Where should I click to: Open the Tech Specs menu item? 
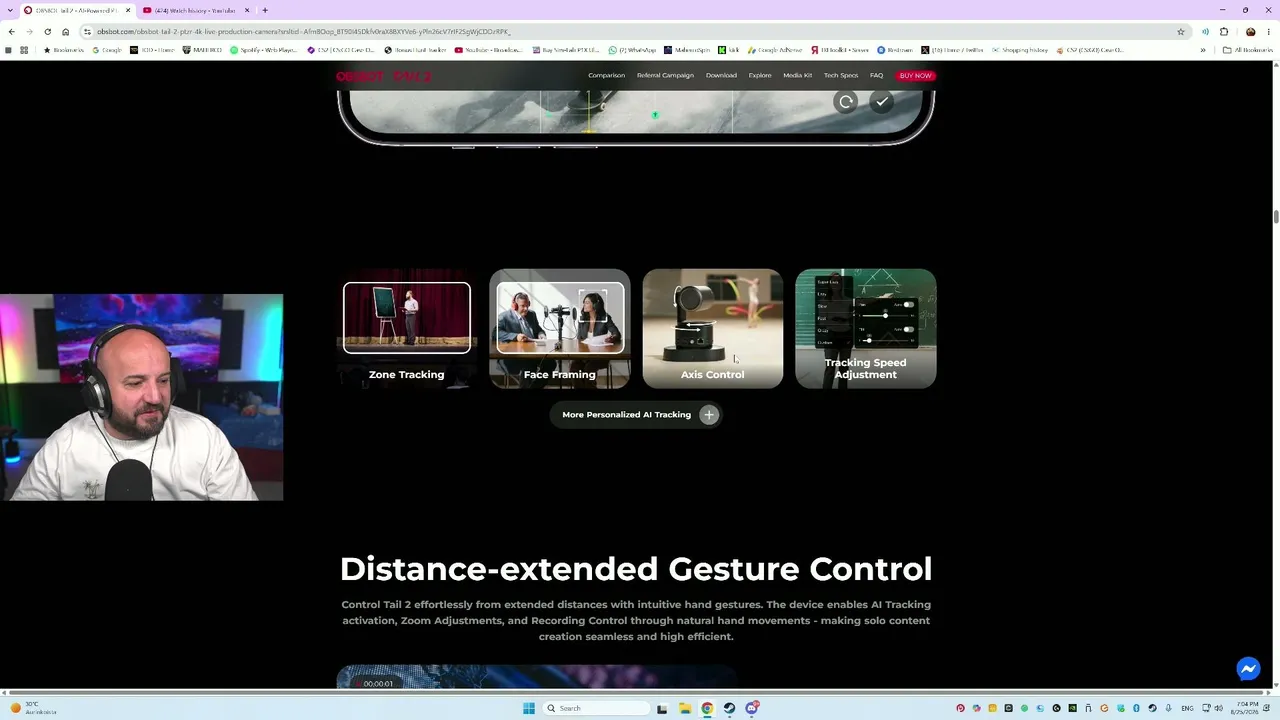(x=841, y=76)
